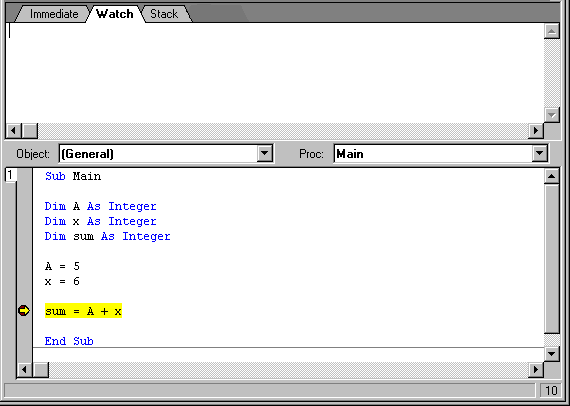Click the code editor vertical scrollbar thumb
Viewport: 570px width, 406px height.
pos(551,258)
